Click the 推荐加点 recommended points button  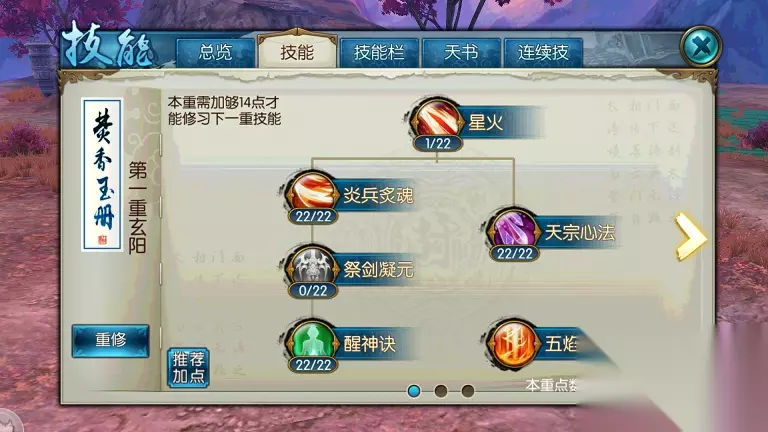point(189,367)
